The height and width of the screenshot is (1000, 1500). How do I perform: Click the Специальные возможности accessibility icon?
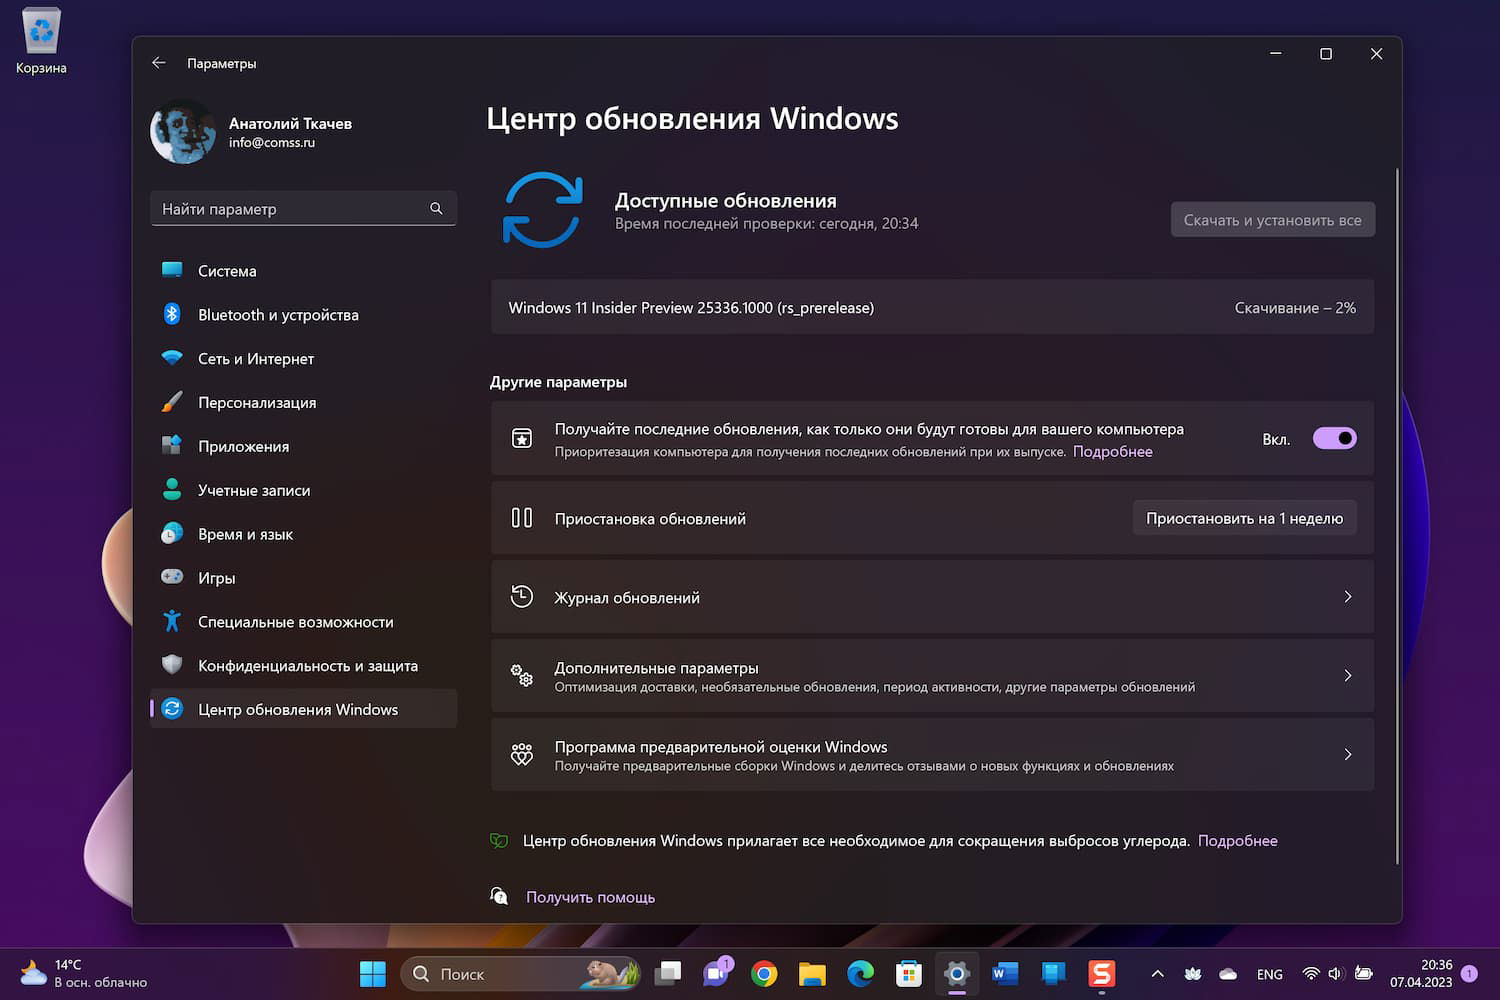171,621
